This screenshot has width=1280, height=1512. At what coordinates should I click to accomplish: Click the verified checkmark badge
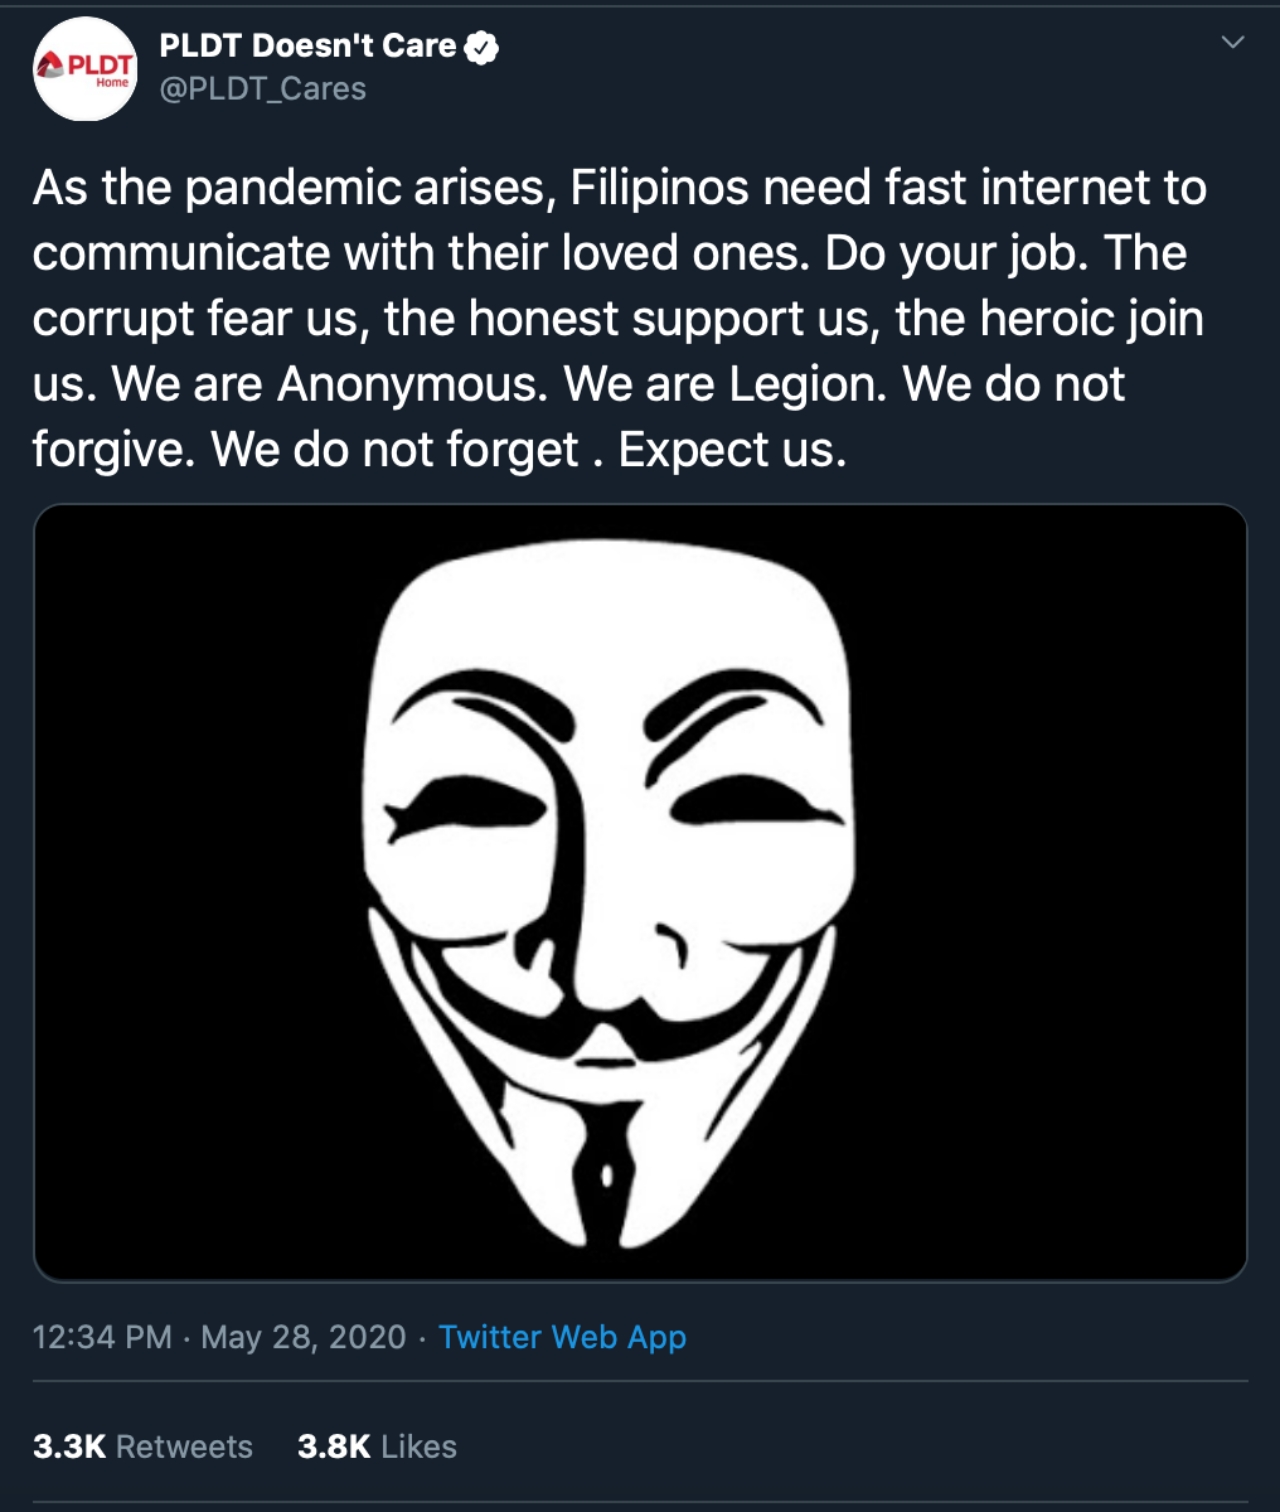(x=482, y=47)
